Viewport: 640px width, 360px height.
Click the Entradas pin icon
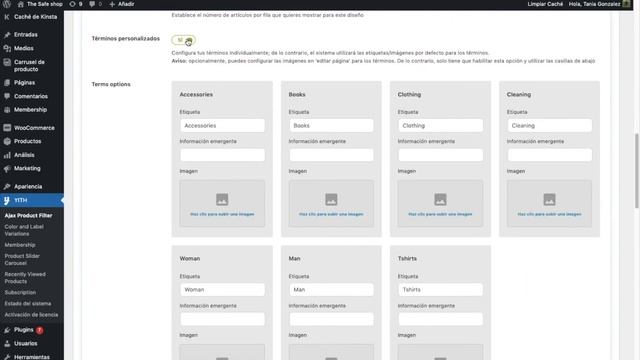[7, 35]
